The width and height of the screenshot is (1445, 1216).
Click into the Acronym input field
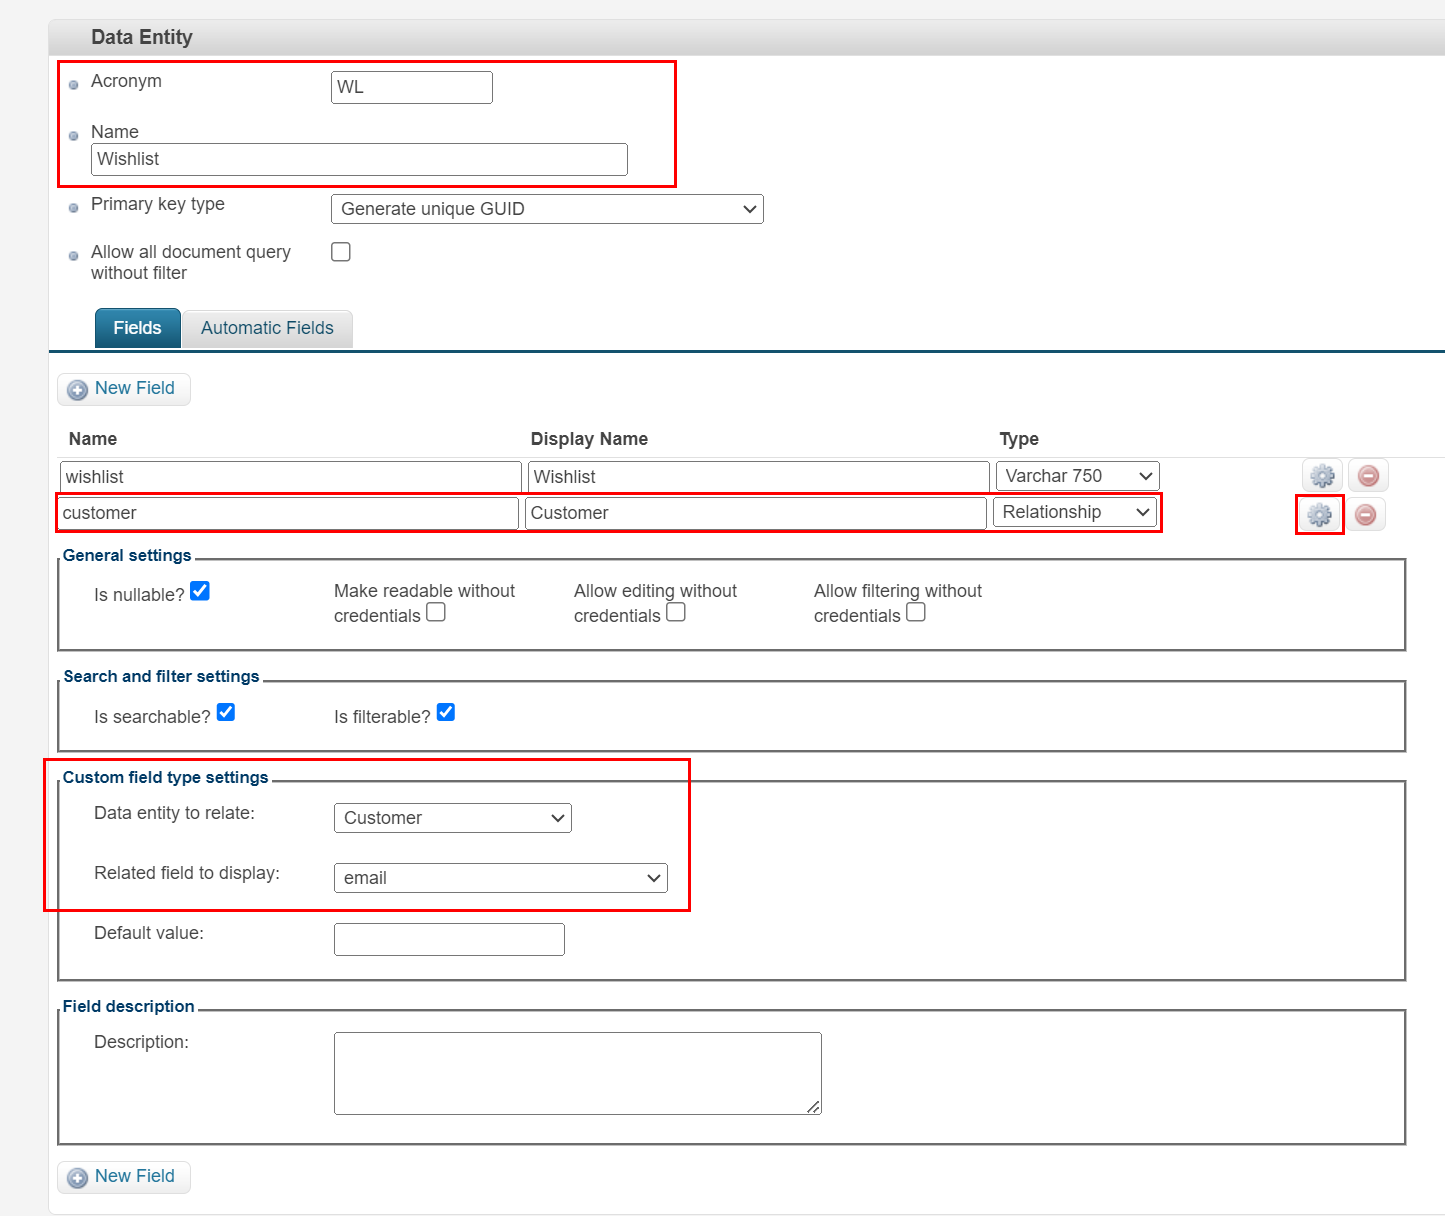(411, 87)
